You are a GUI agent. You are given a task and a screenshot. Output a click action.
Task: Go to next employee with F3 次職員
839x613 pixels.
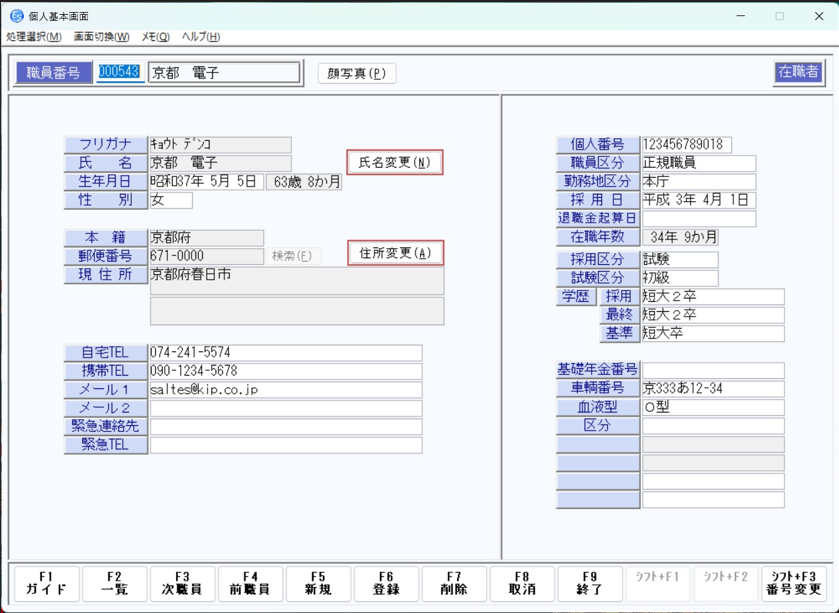tap(182, 584)
